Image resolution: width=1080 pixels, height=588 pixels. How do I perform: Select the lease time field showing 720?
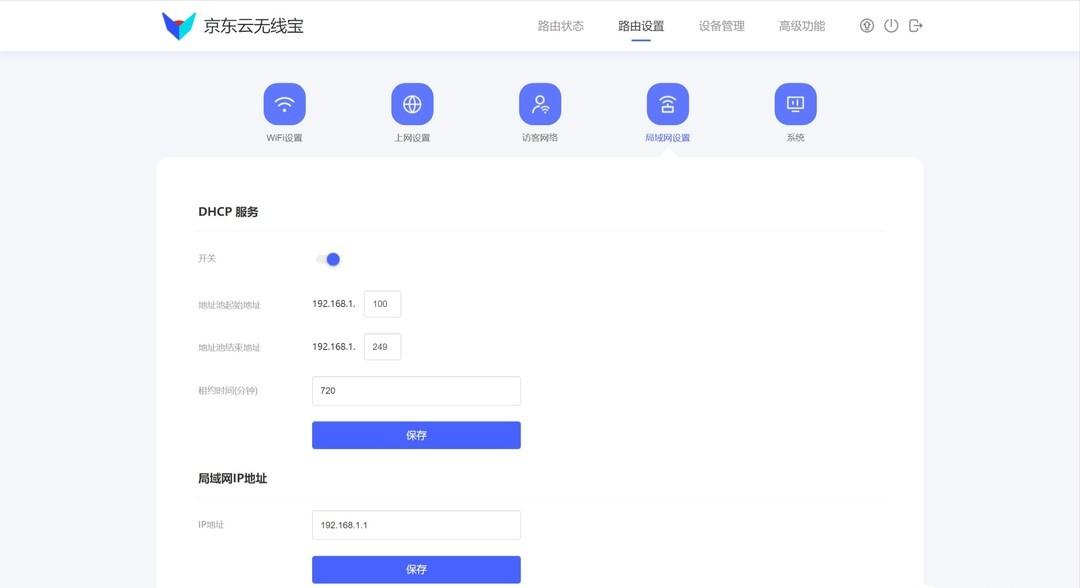click(x=416, y=390)
